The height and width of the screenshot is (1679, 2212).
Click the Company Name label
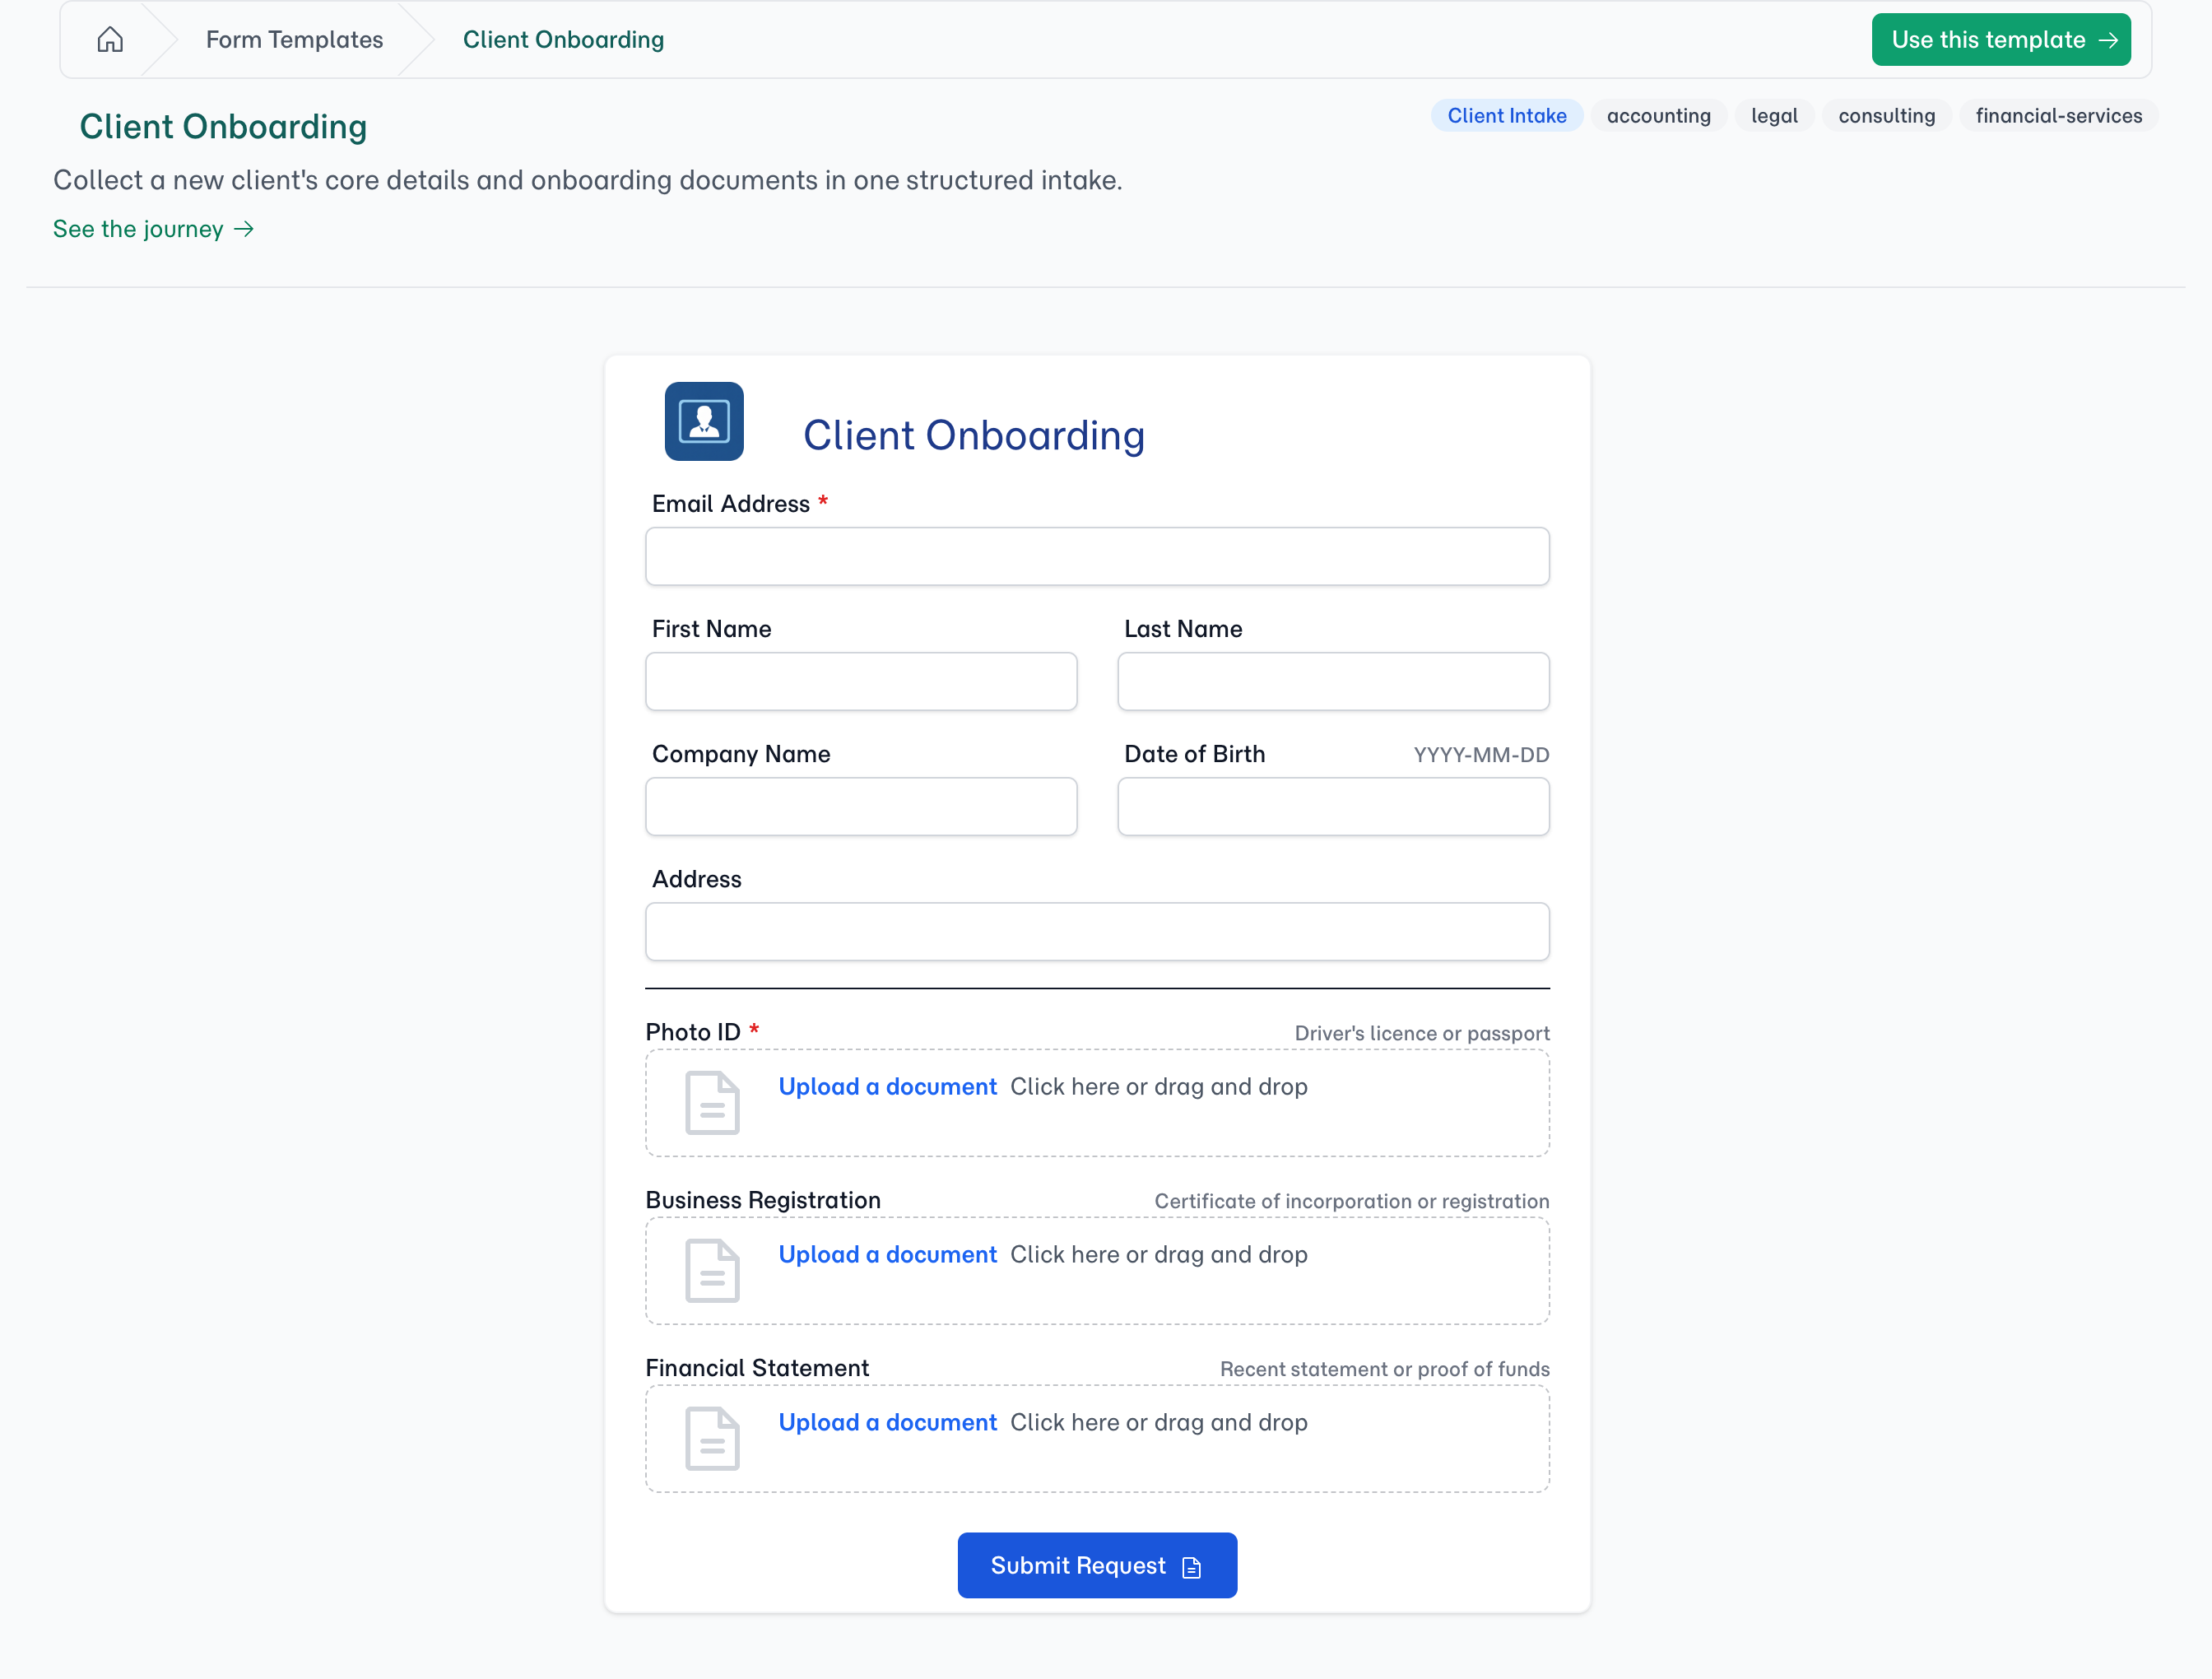click(741, 754)
